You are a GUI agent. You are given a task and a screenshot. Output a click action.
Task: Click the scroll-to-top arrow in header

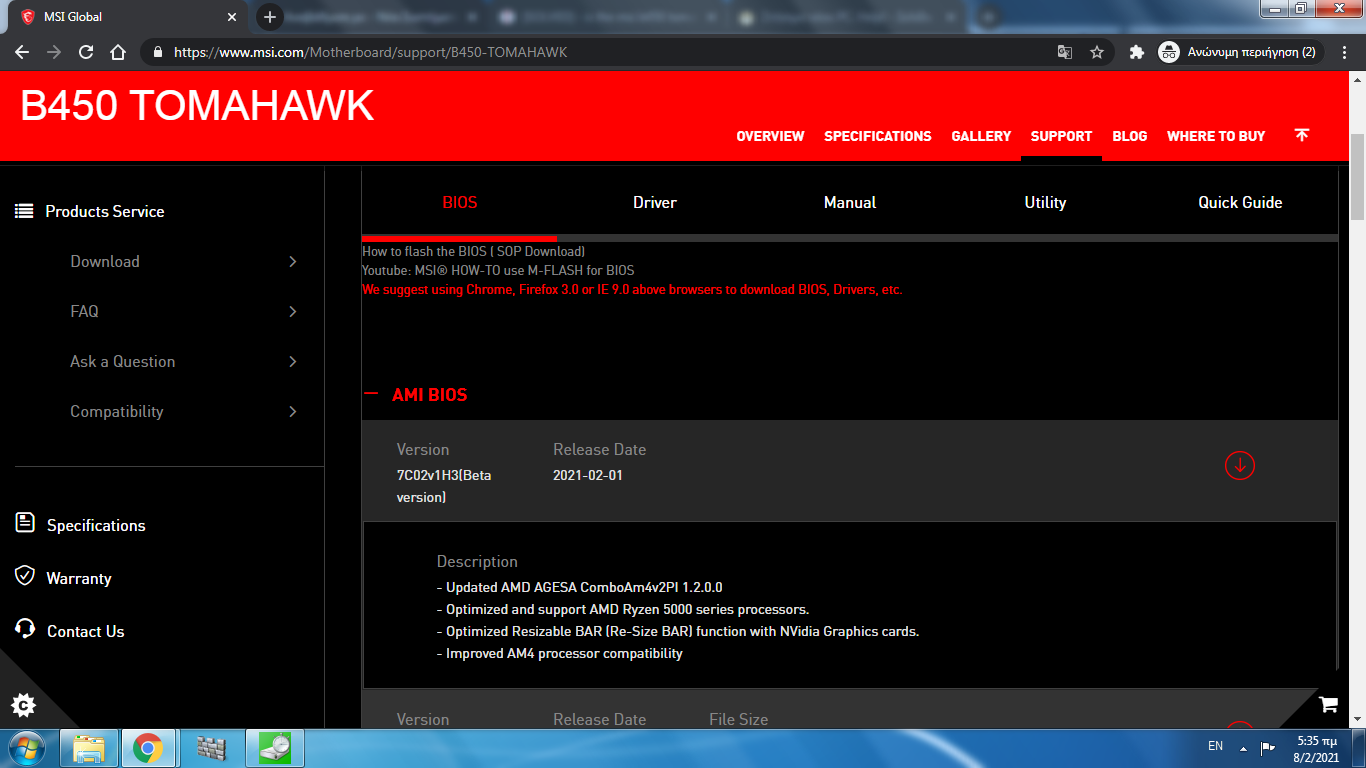1301,135
